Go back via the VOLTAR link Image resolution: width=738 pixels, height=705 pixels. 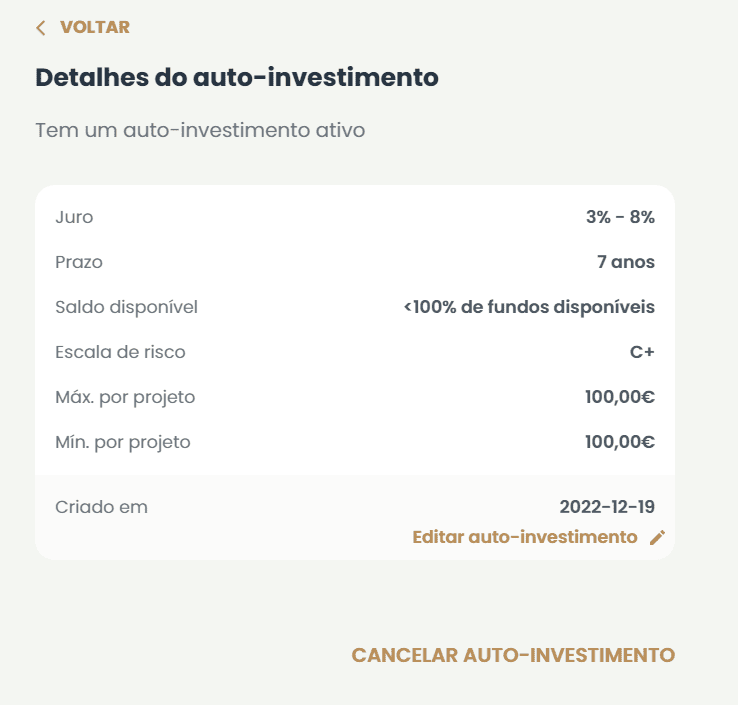tap(94, 27)
